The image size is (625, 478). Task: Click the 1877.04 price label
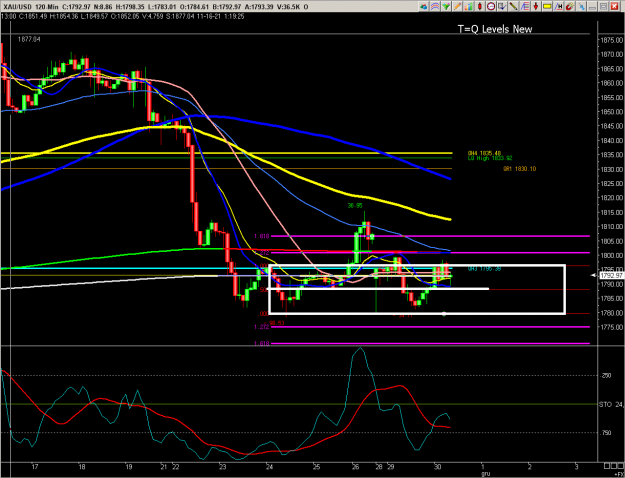pos(29,39)
